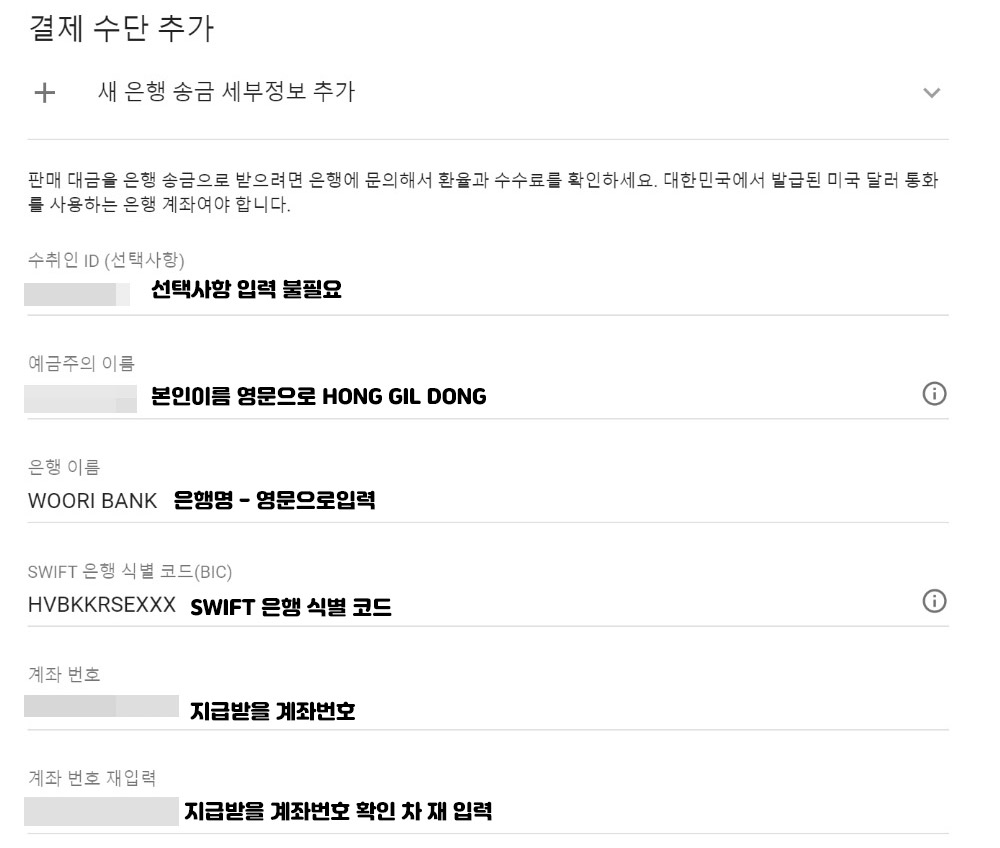Collapse the bank transfer details section chevron
The width and height of the screenshot is (1000, 848).
click(x=932, y=93)
